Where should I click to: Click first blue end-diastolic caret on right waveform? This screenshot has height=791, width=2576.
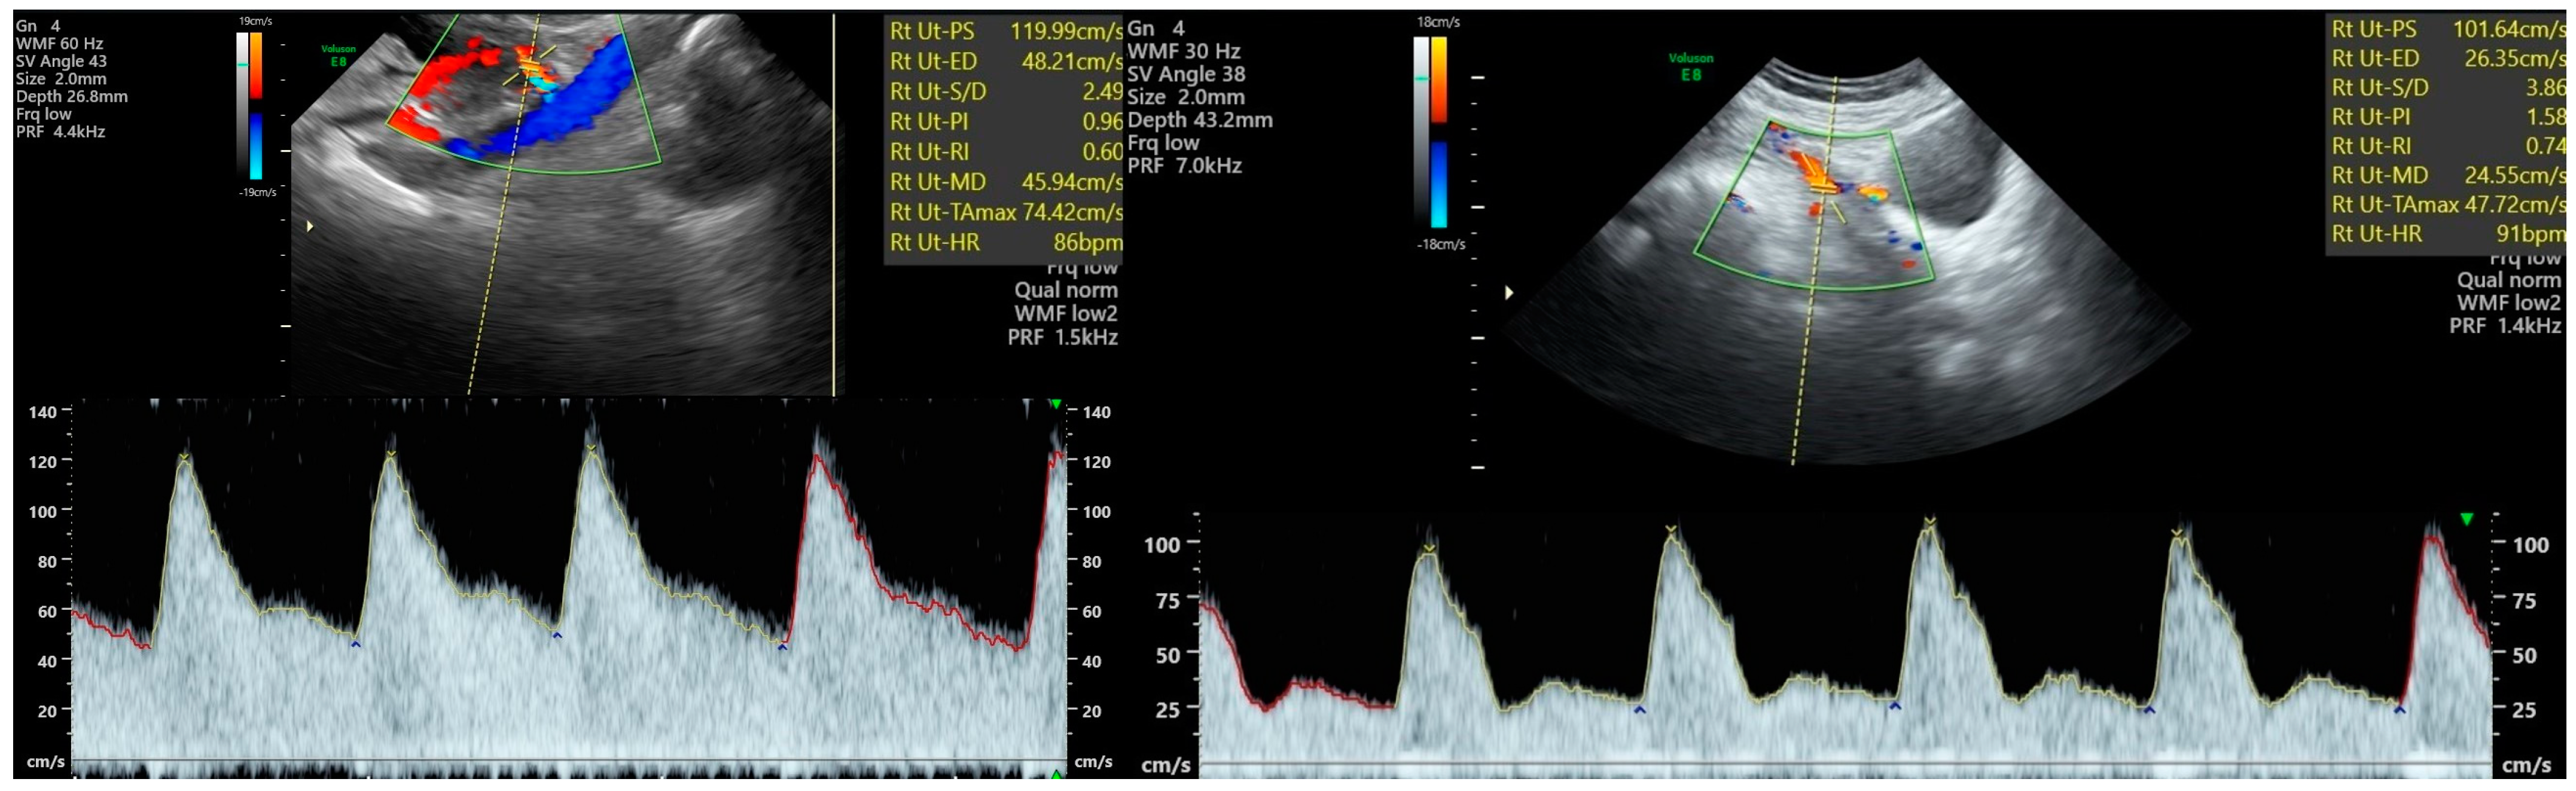click(1639, 710)
